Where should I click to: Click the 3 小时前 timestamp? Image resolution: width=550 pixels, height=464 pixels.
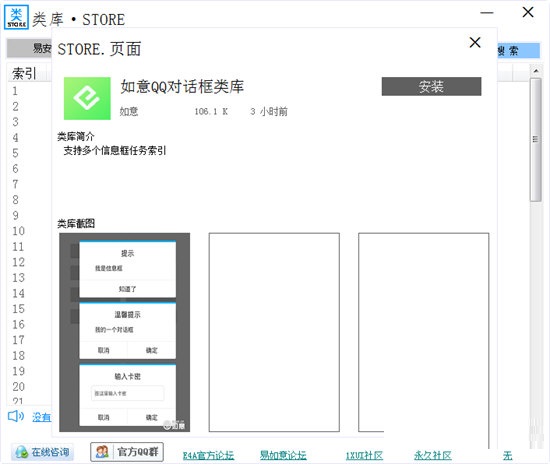[x=269, y=112]
